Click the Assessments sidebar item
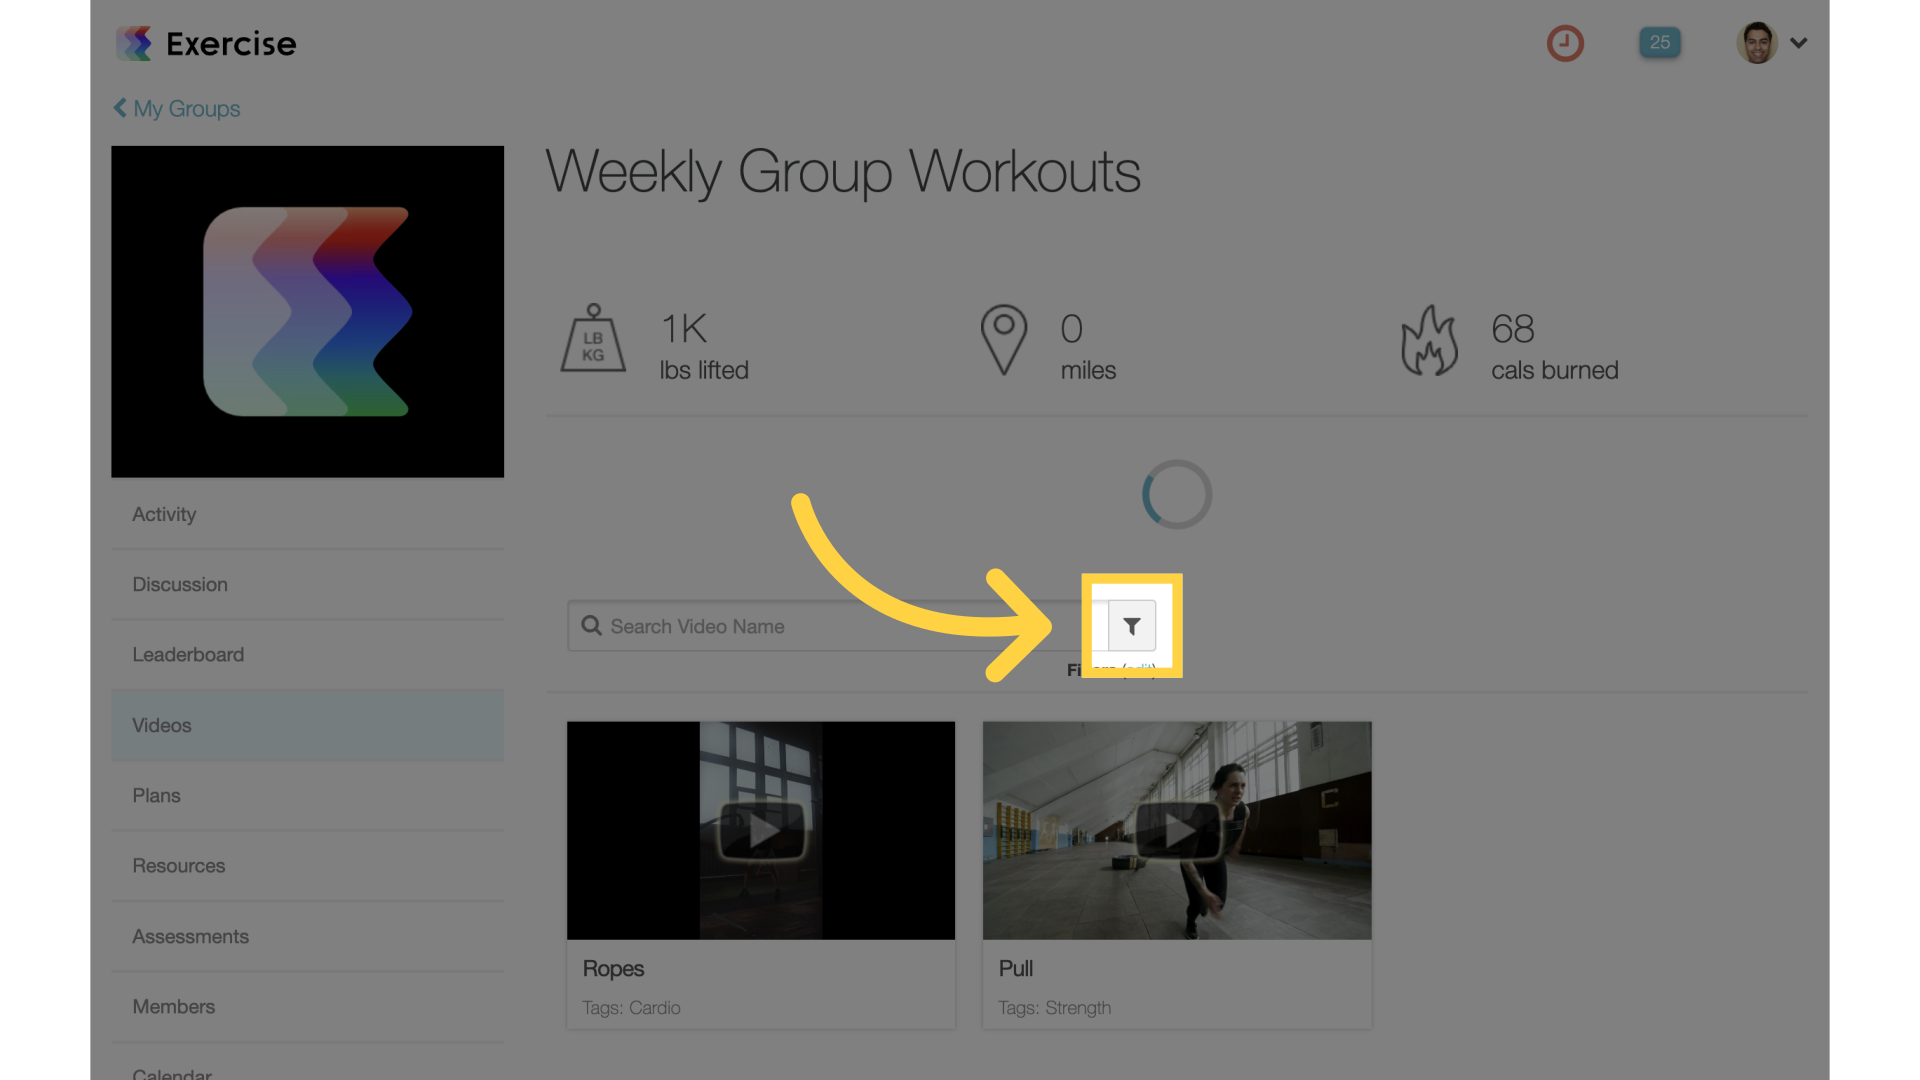 point(190,936)
